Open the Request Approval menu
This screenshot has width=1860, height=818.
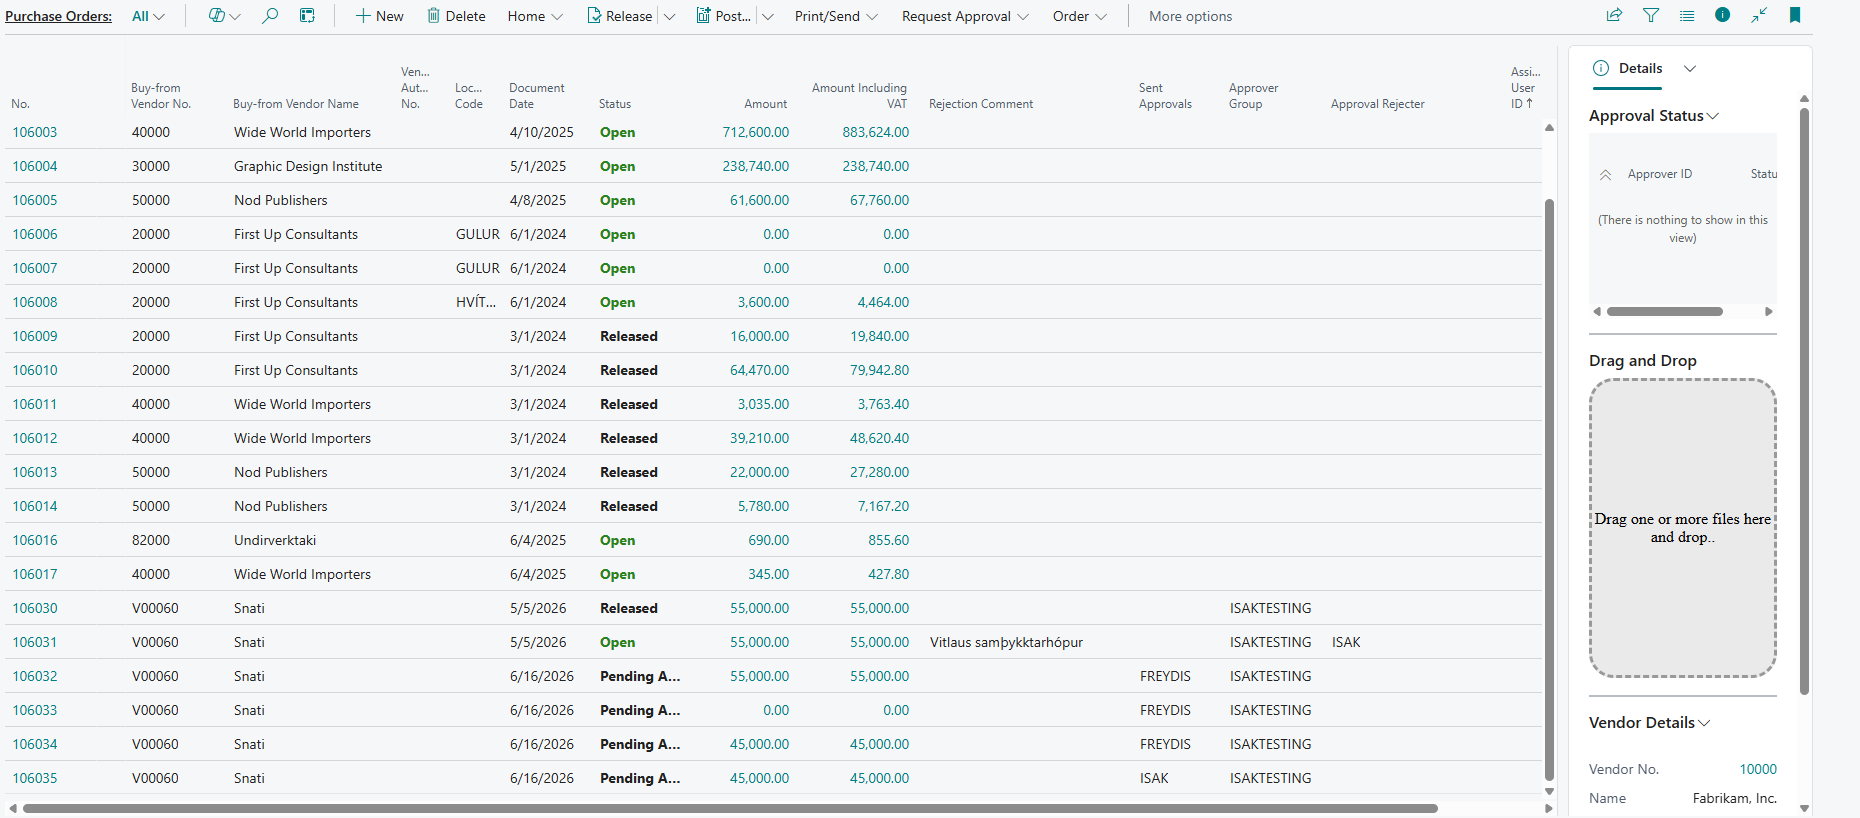tap(965, 16)
